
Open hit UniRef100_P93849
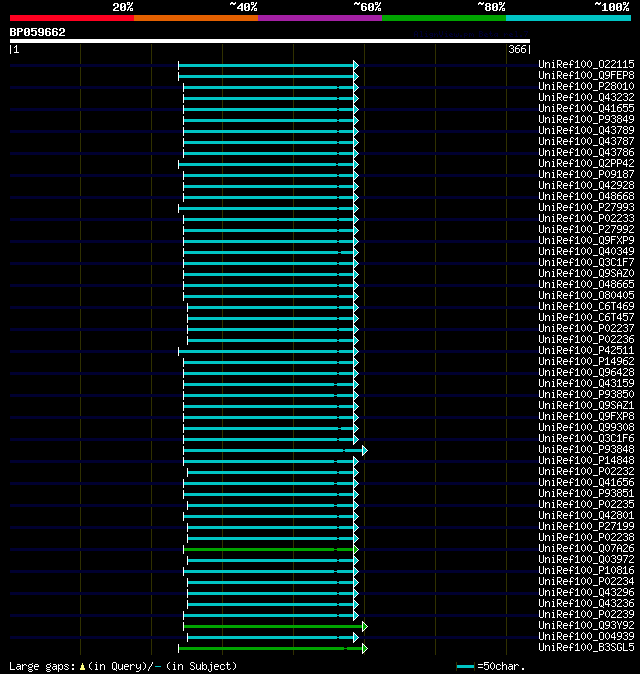[586, 119]
